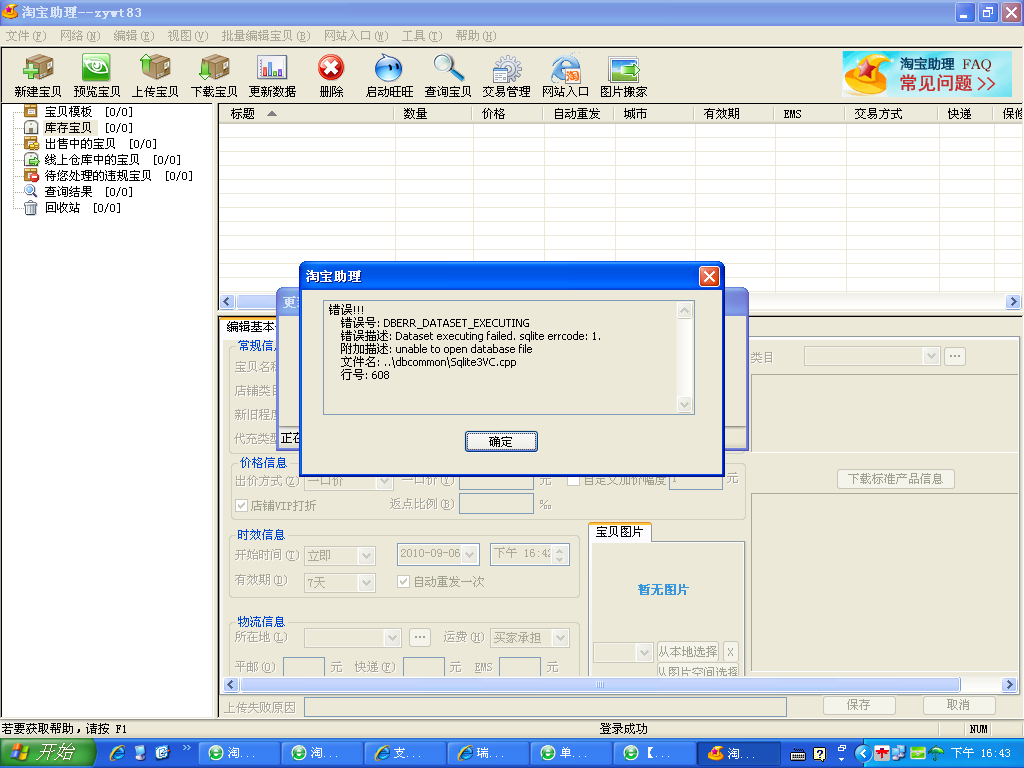Select the 宝贝图片 tab
Viewport: 1024px width, 768px height.
click(619, 532)
